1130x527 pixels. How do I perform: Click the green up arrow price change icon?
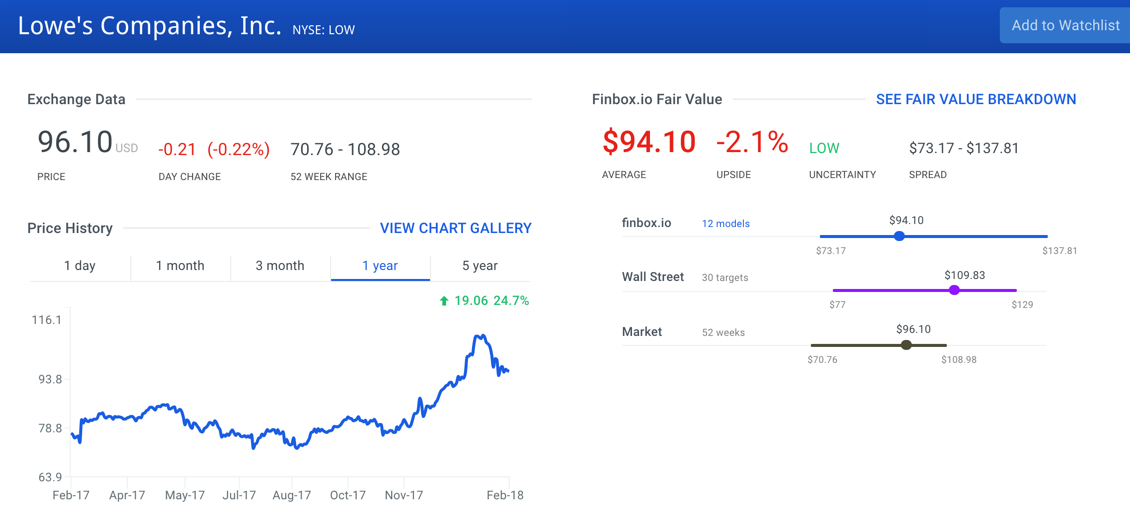pos(444,301)
